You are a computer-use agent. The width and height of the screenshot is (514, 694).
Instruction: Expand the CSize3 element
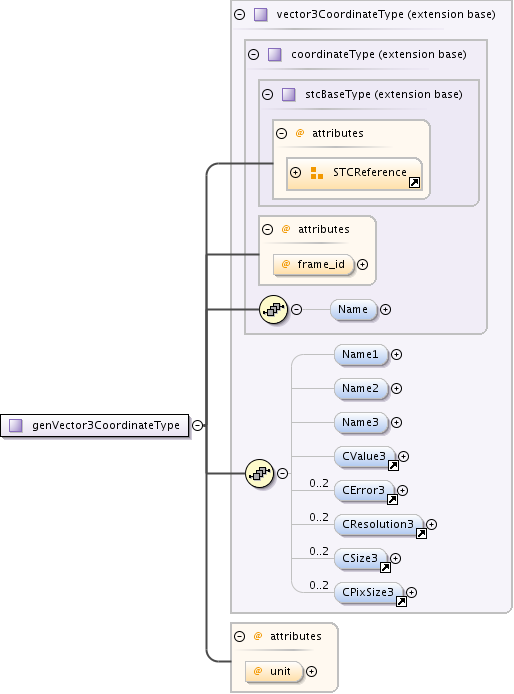(x=395, y=559)
